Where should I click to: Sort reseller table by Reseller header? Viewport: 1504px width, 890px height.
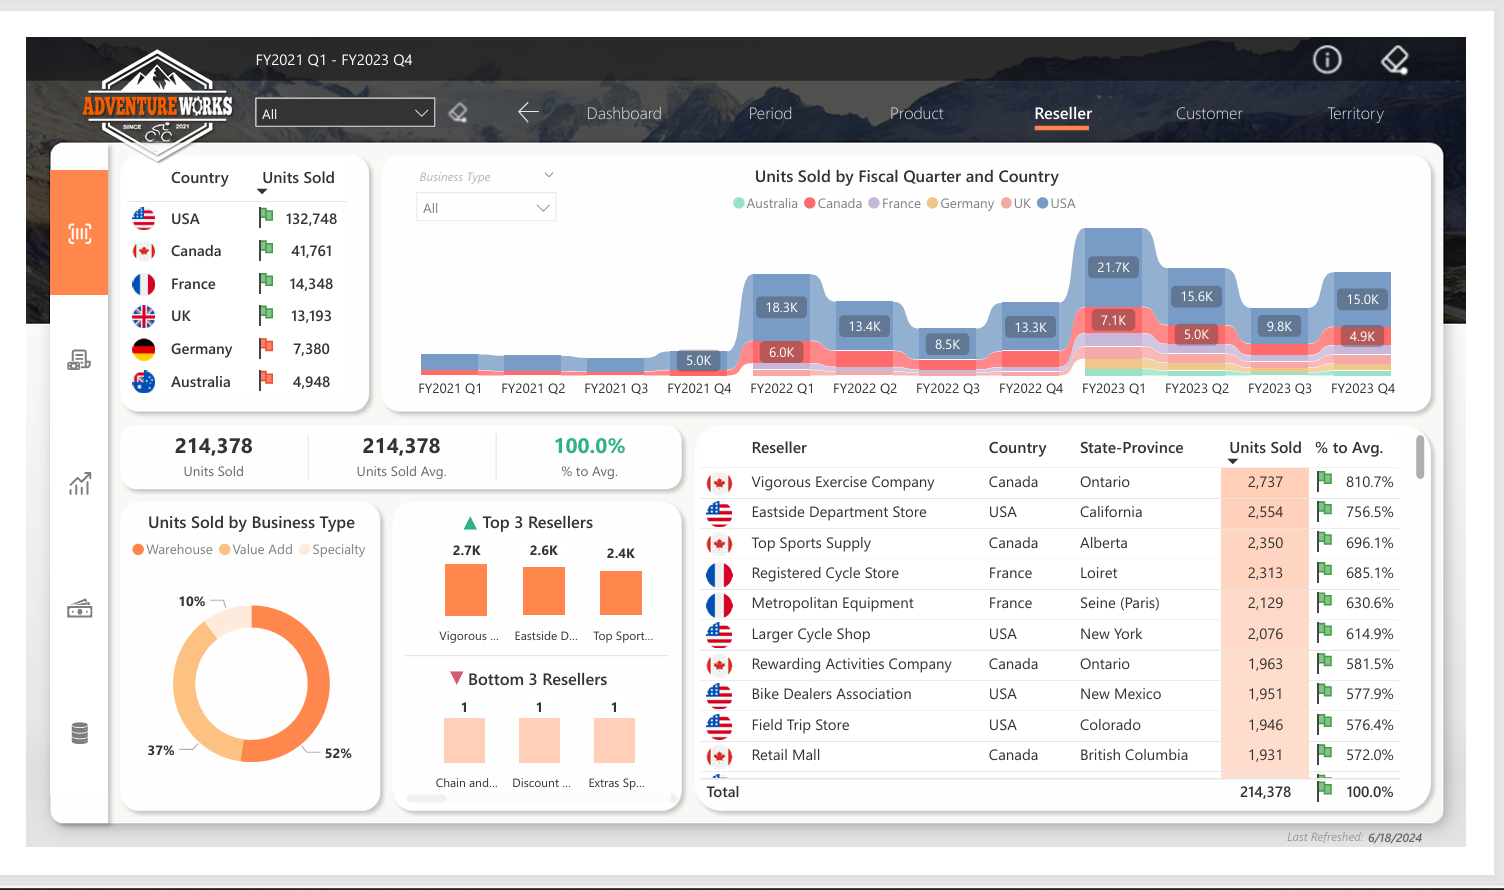point(779,448)
